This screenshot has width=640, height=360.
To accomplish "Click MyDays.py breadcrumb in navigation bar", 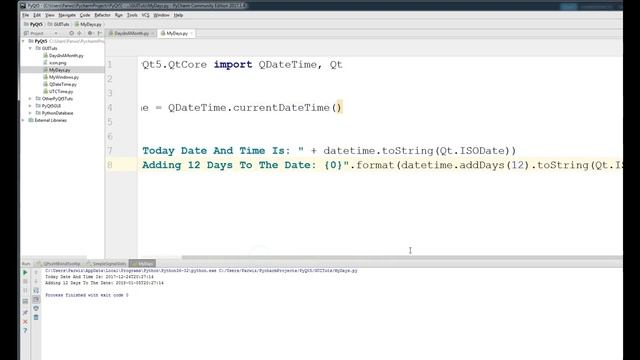I will click(88, 24).
